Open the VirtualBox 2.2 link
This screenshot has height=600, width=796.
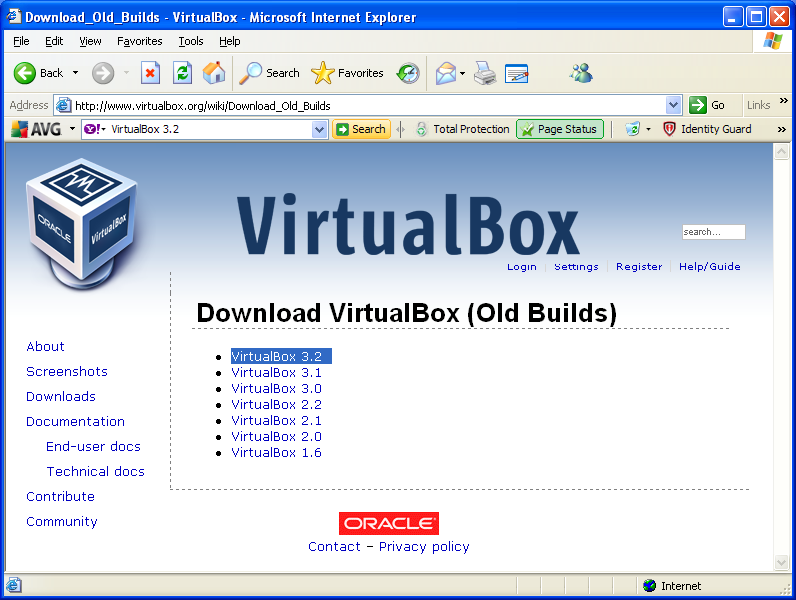click(277, 405)
